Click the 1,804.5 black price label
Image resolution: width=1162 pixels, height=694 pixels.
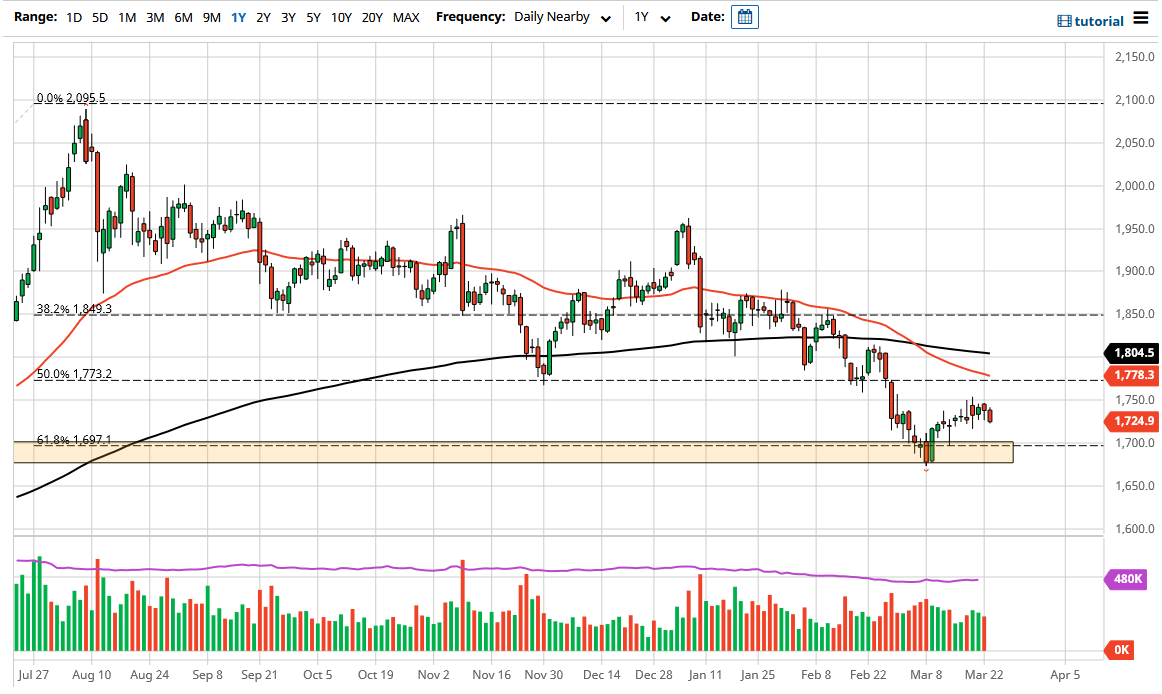coord(1132,353)
